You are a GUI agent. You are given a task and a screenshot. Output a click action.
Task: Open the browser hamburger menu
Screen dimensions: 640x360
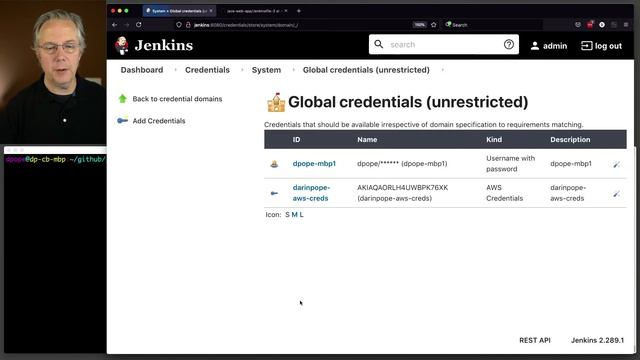click(626, 24)
